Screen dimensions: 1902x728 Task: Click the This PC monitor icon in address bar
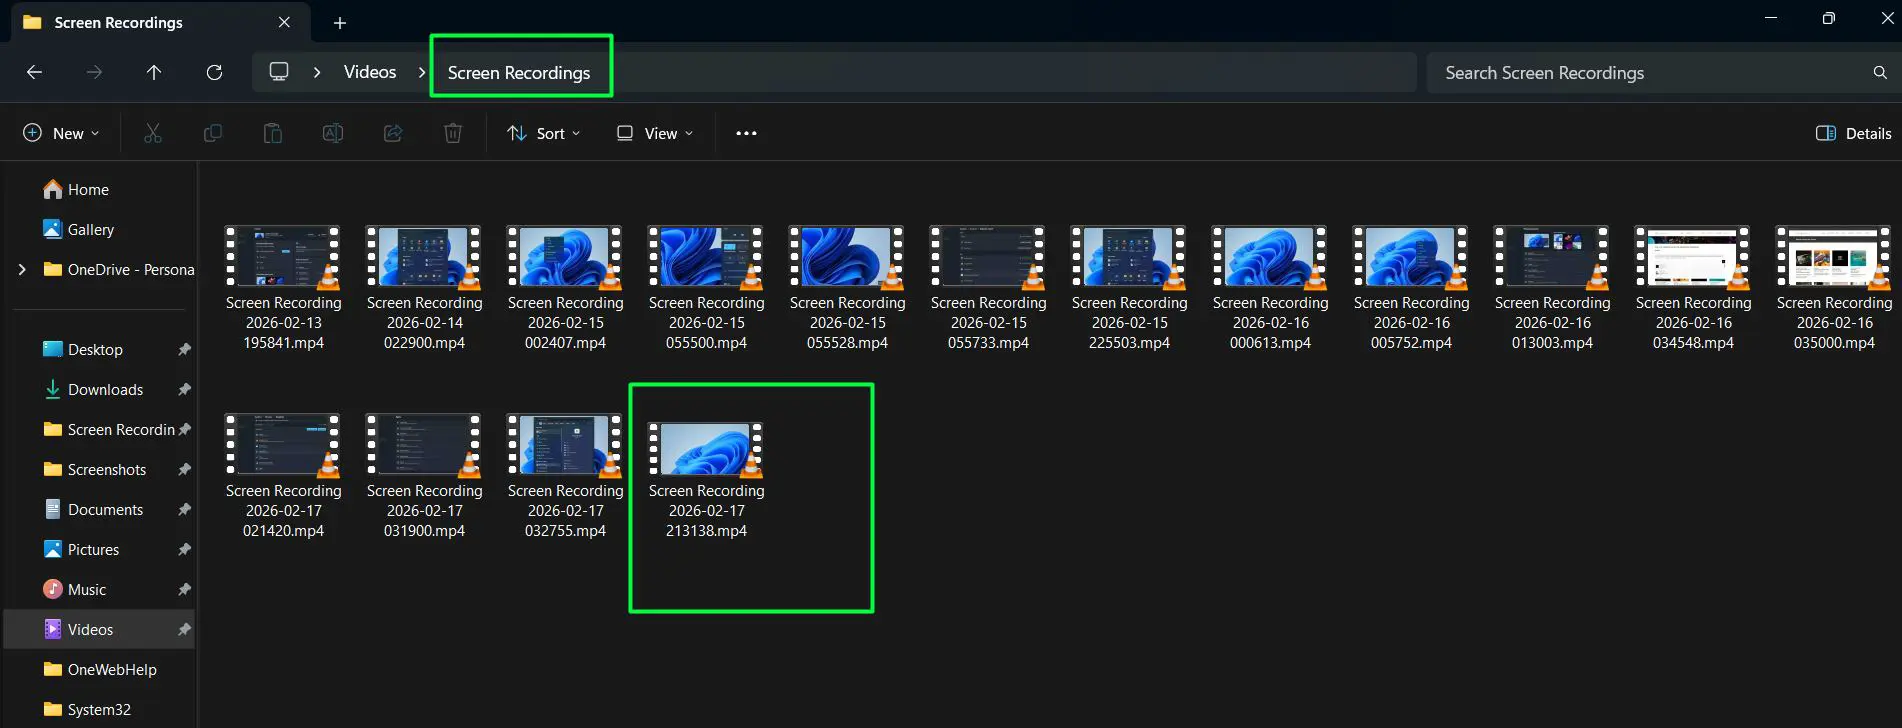click(279, 72)
